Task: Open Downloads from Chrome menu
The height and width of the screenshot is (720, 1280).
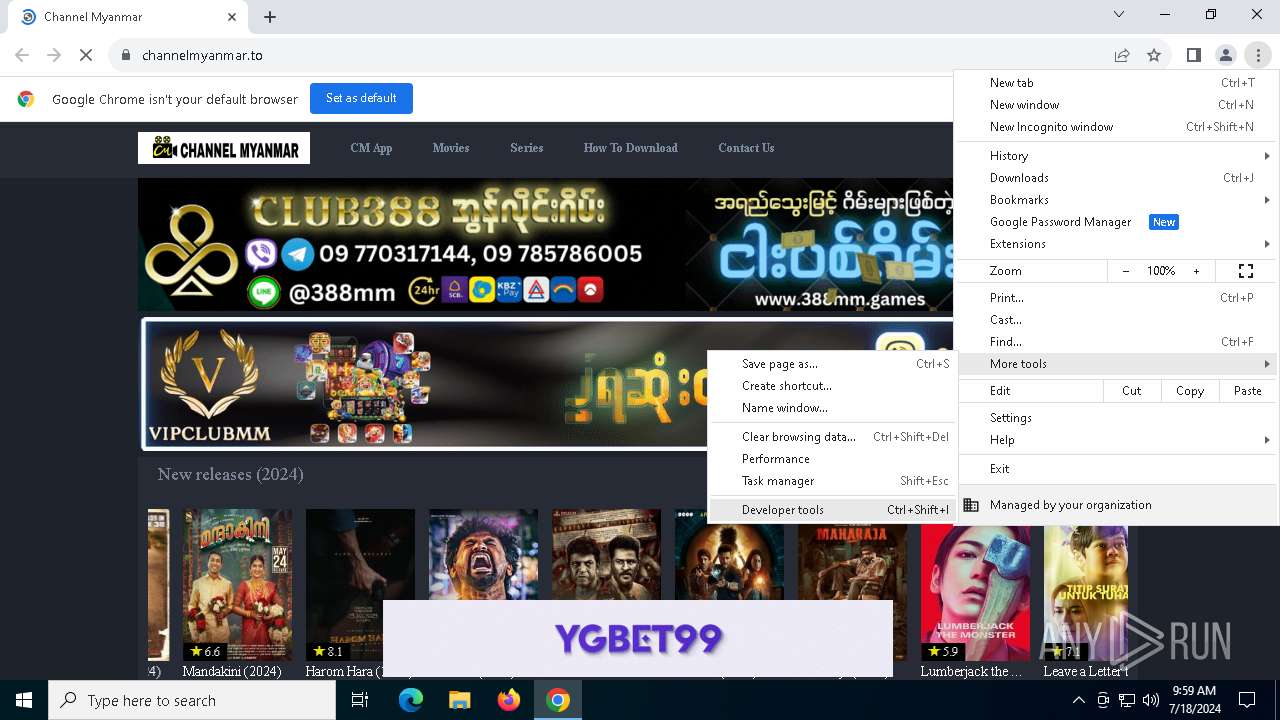Action: point(1118,178)
